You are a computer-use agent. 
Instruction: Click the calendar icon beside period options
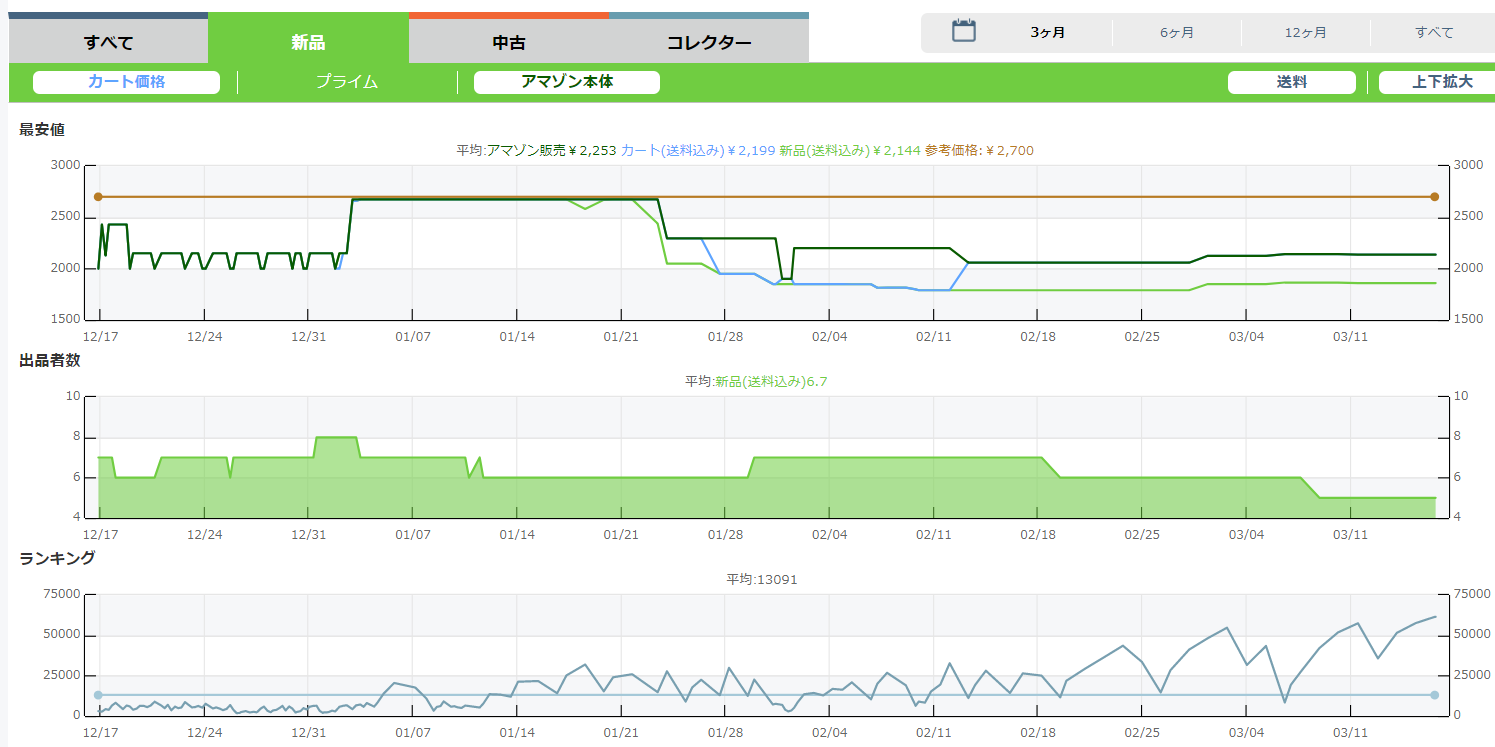[x=963, y=31]
